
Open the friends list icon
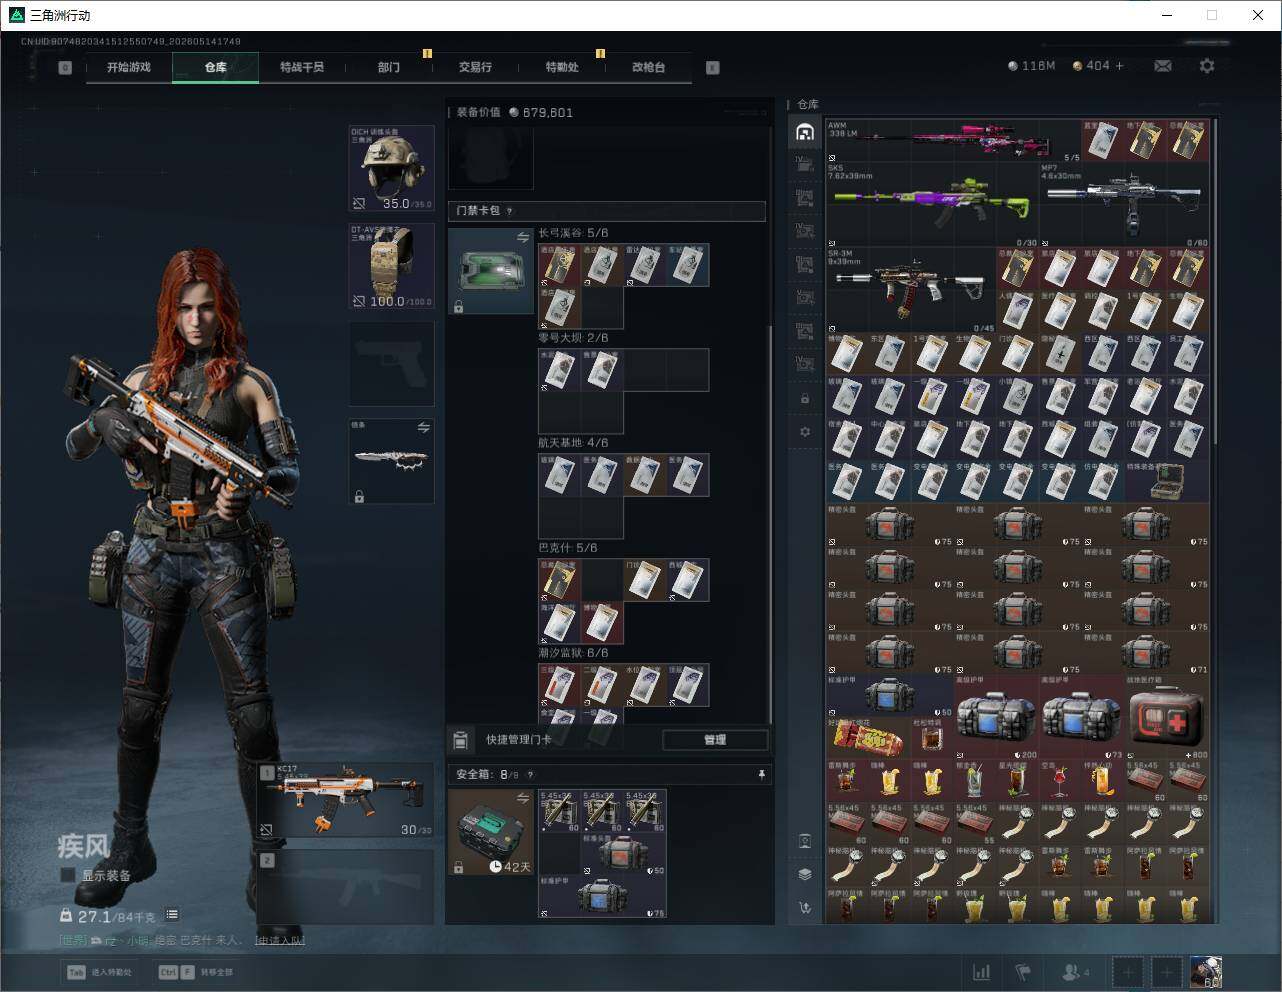coord(1076,972)
